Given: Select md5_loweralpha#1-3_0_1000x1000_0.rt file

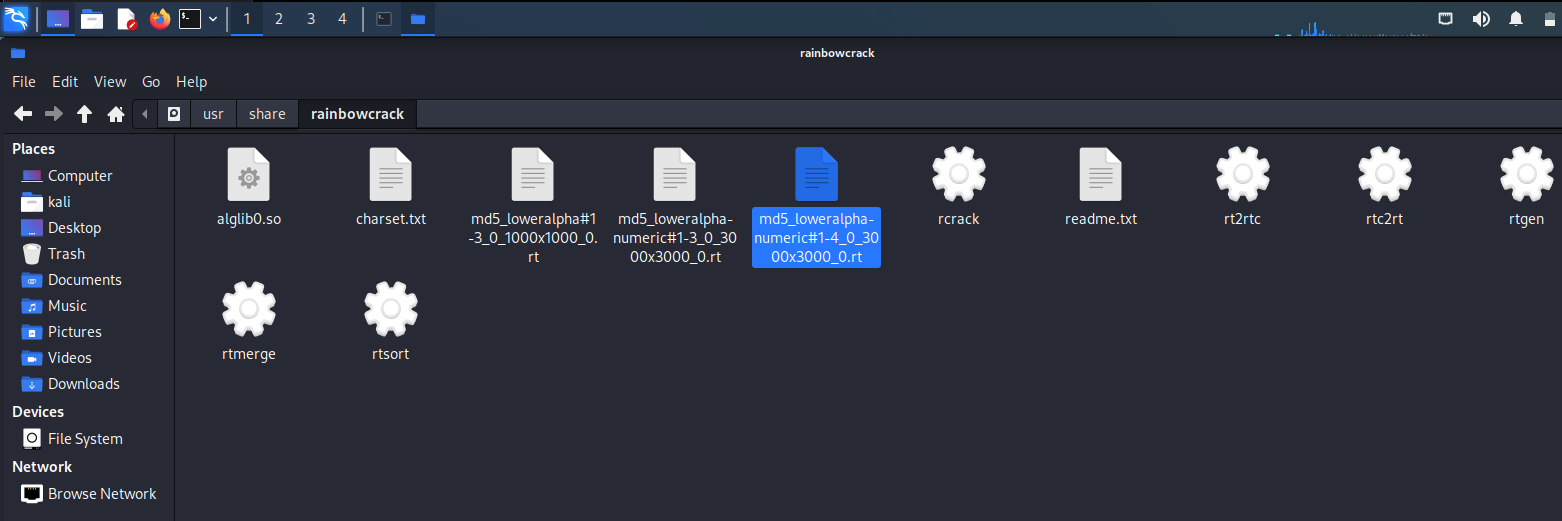Looking at the screenshot, I should click(533, 174).
